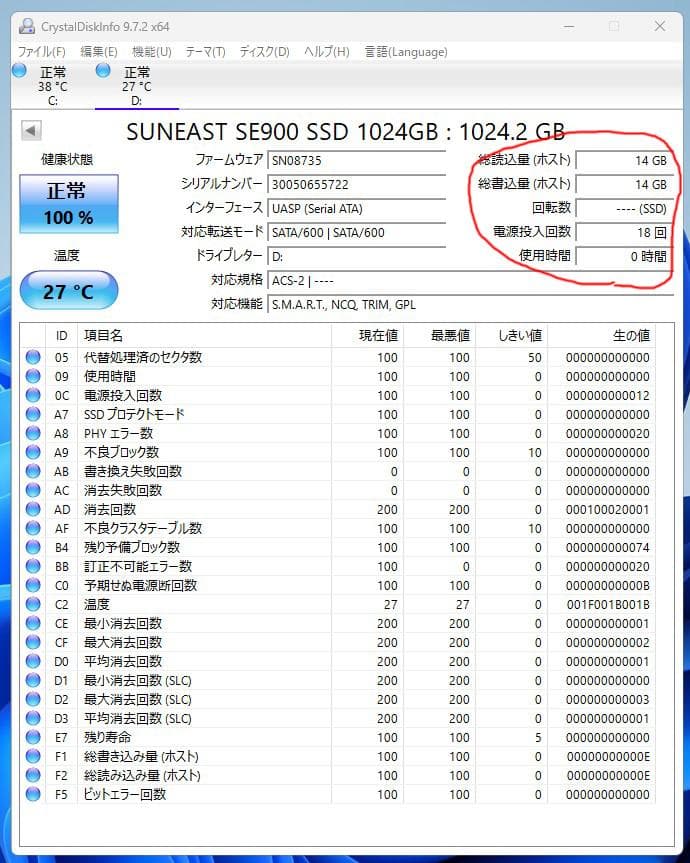The height and width of the screenshot is (863, 690).
Task: Click status orb of row AF 不良クラスタテーブル数
Action: 33,528
